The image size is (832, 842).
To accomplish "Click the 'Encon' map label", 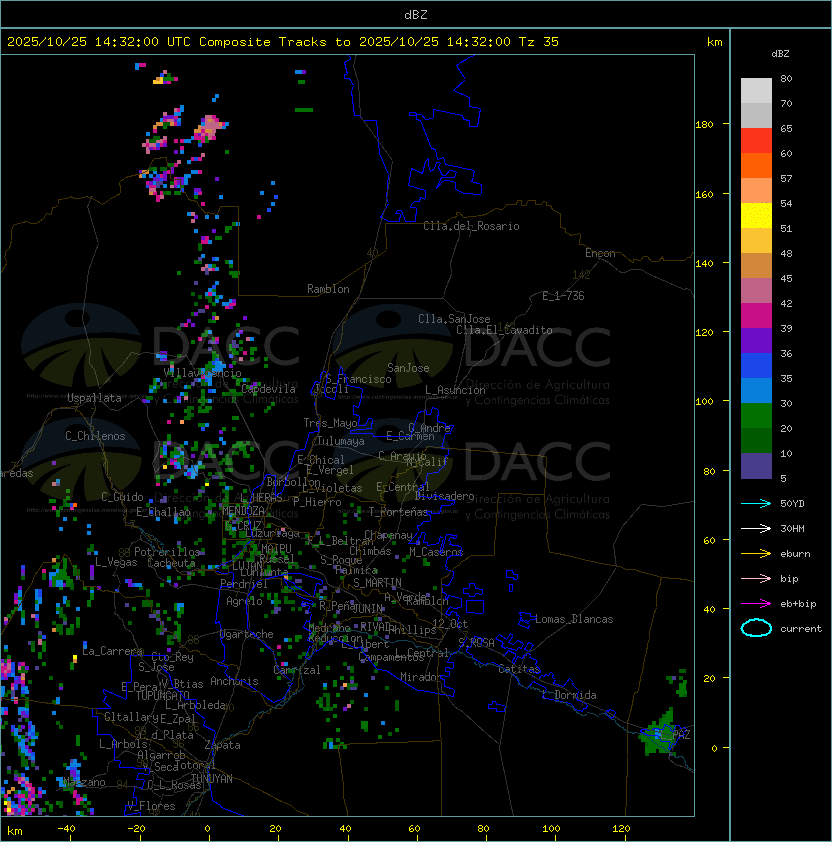I will tap(600, 253).
